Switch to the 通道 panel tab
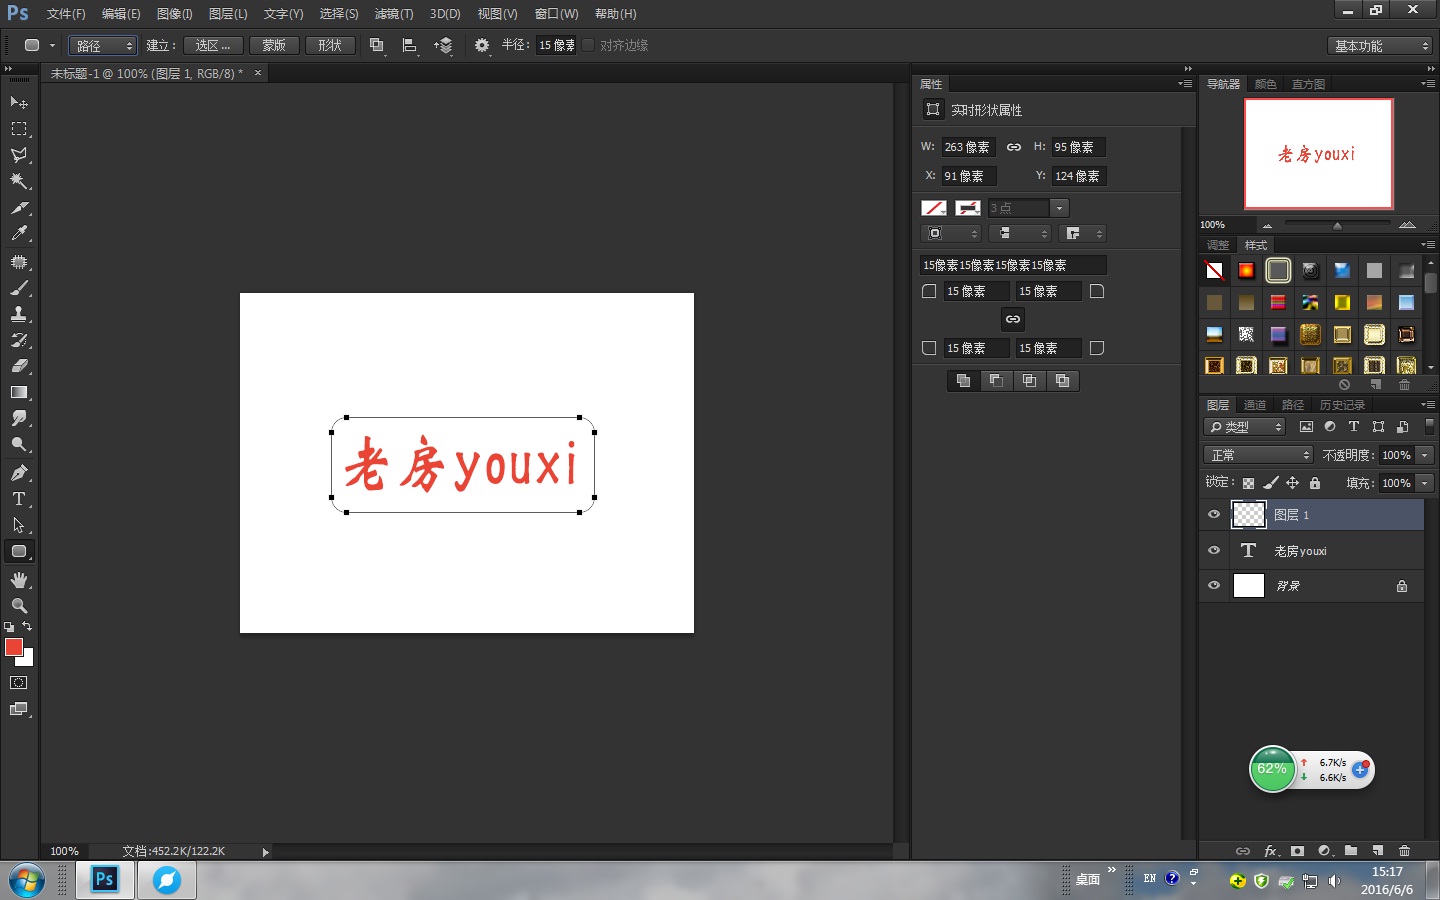 1254,404
